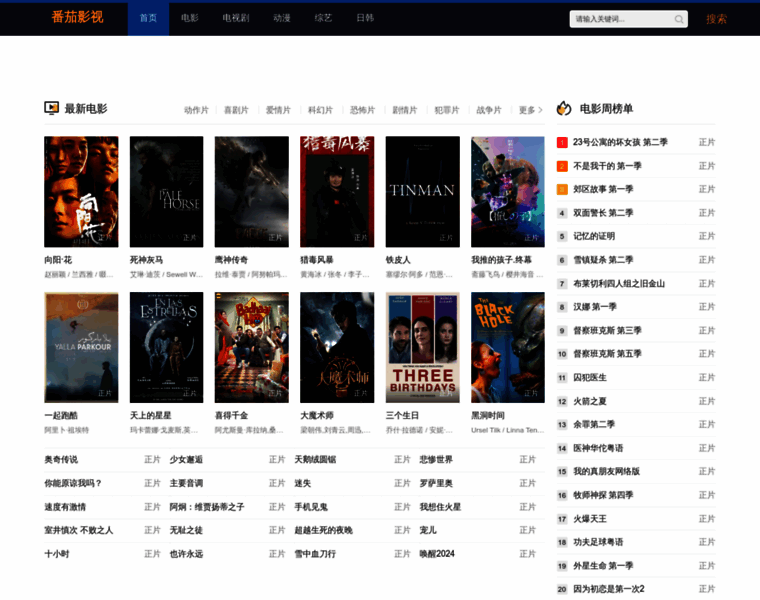Click the 三个生日 title text

(x=402, y=416)
